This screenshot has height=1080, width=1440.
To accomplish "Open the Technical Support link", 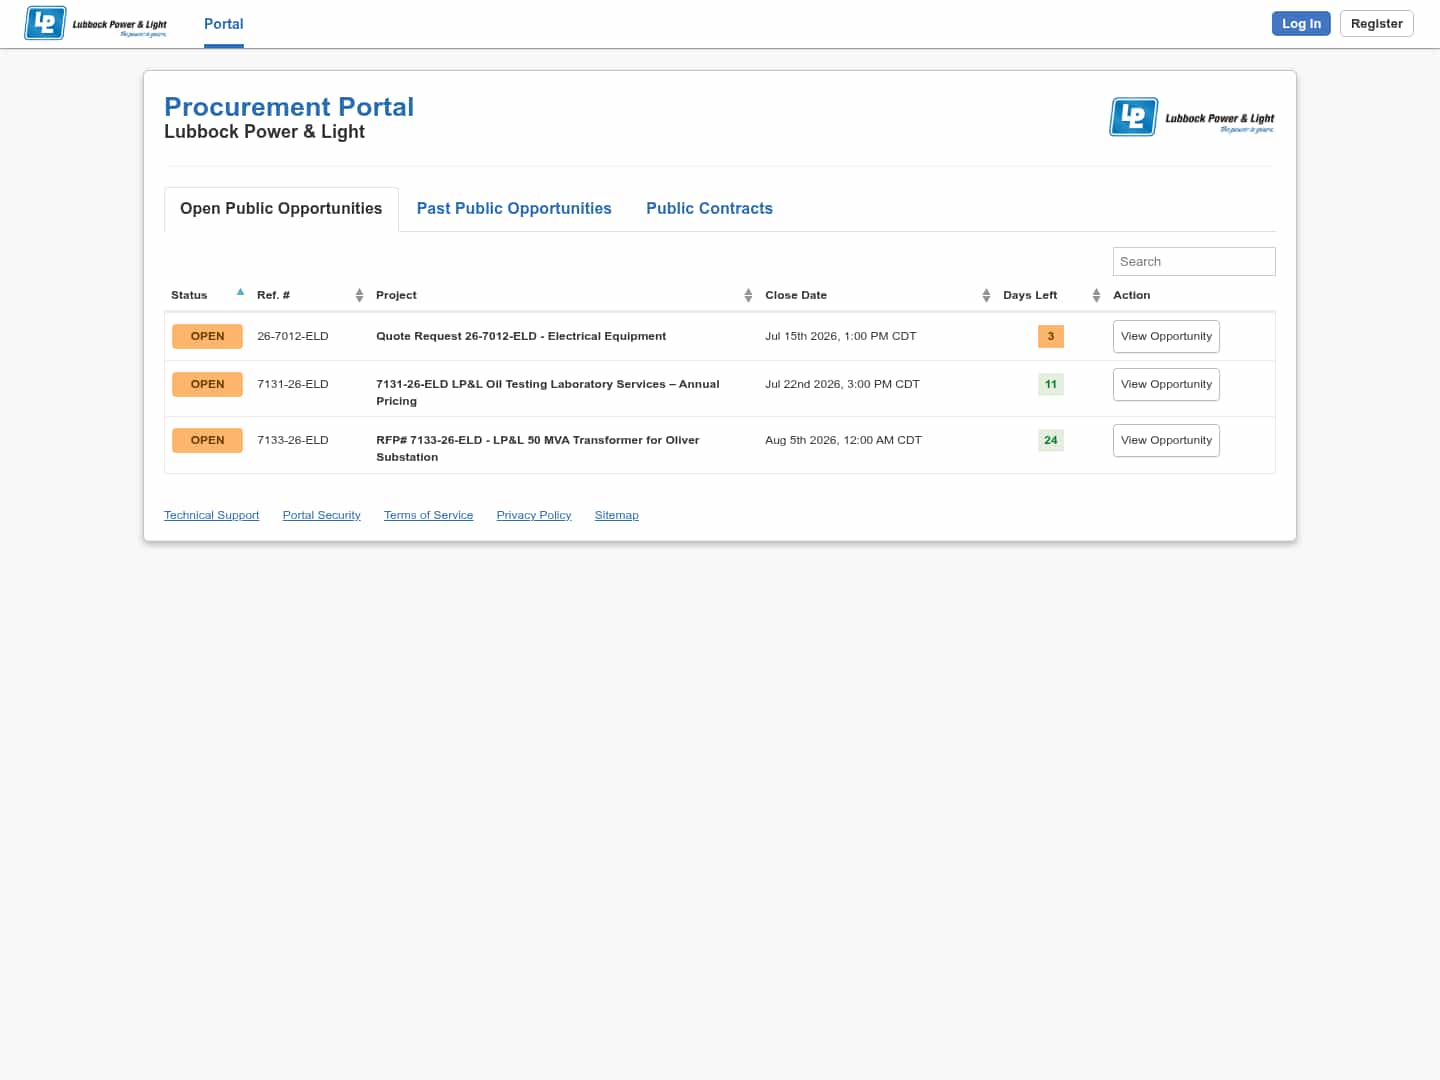I will tap(211, 515).
